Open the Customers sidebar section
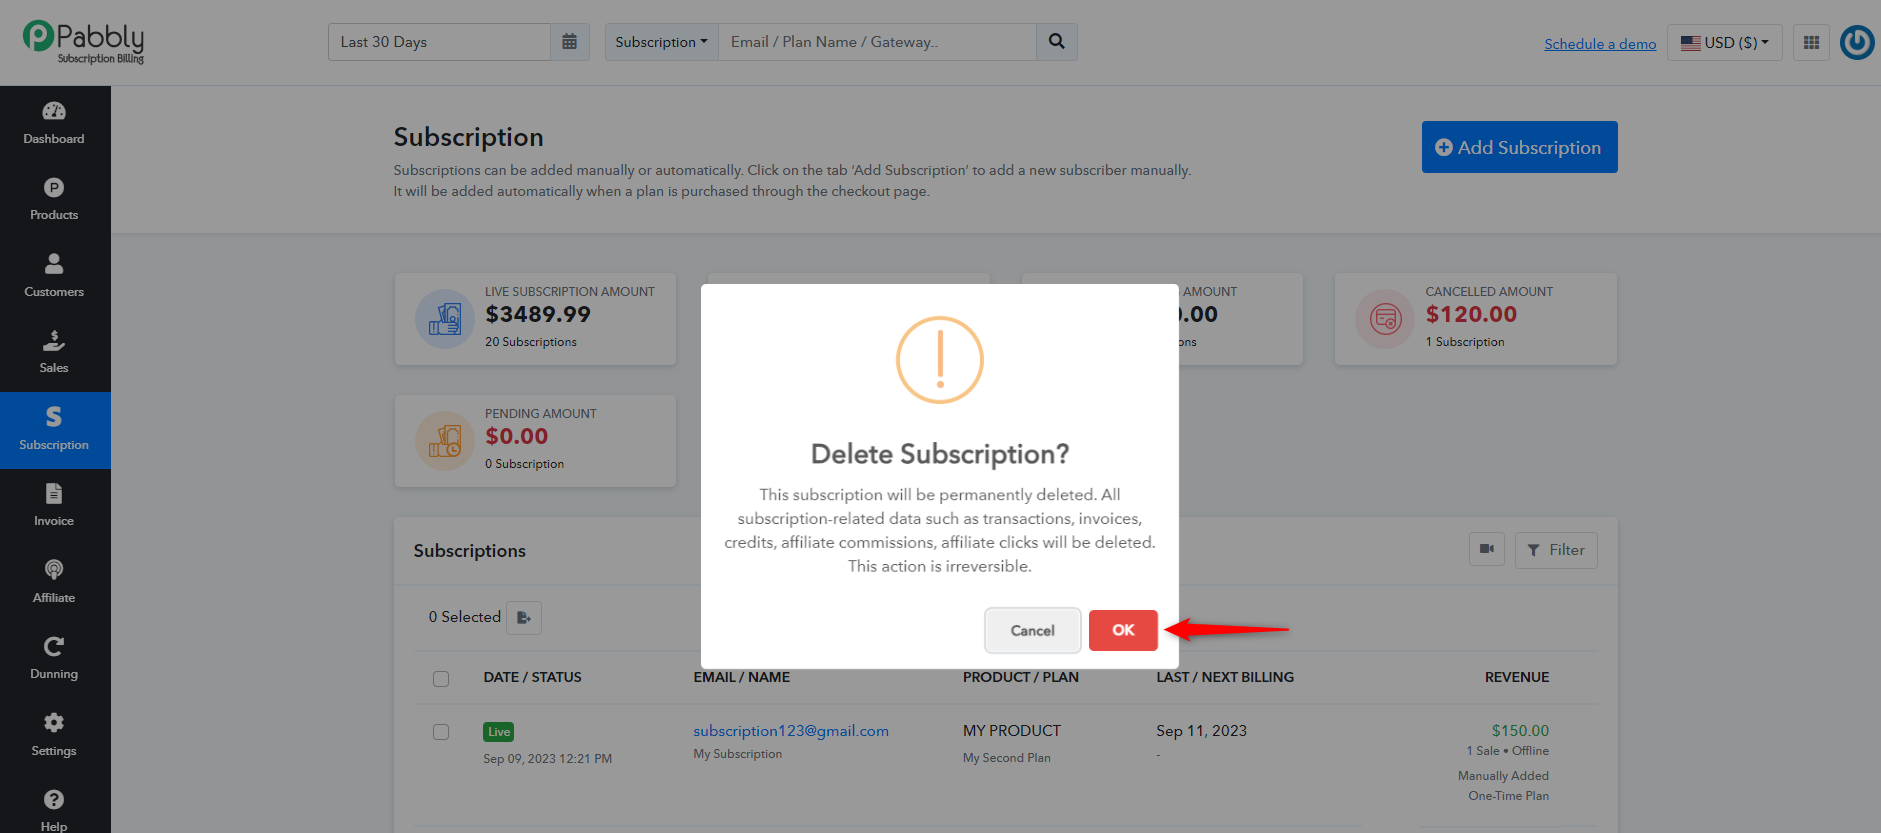The height and width of the screenshot is (833, 1881). [54, 276]
